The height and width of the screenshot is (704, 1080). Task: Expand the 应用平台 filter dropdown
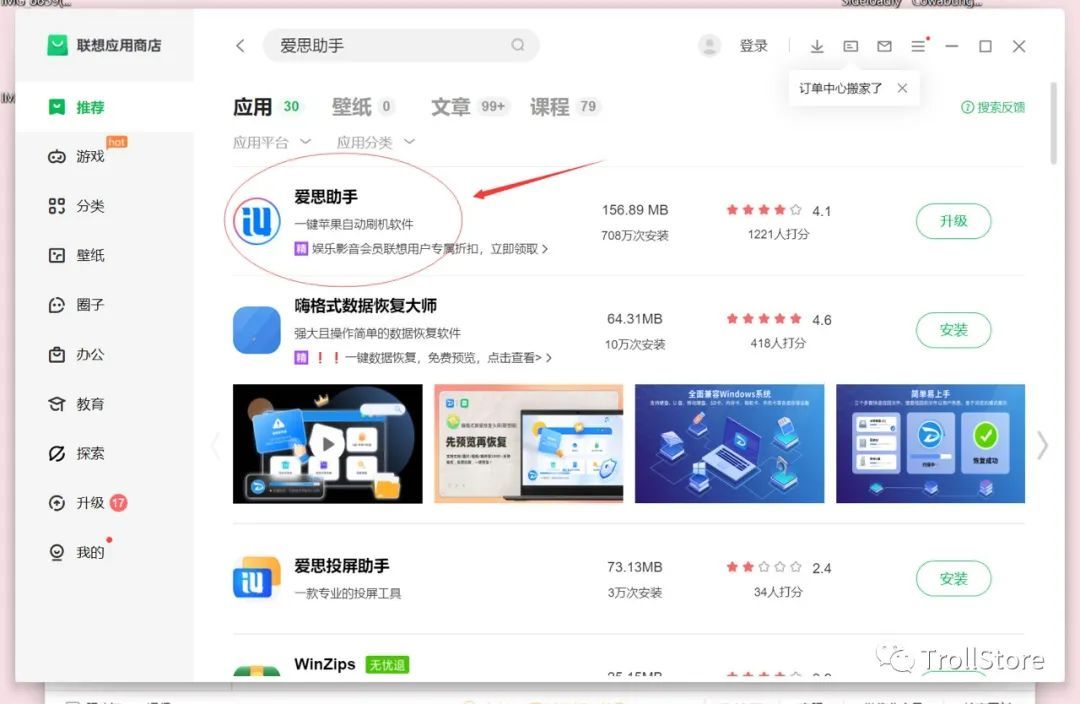pyautogui.click(x=271, y=142)
